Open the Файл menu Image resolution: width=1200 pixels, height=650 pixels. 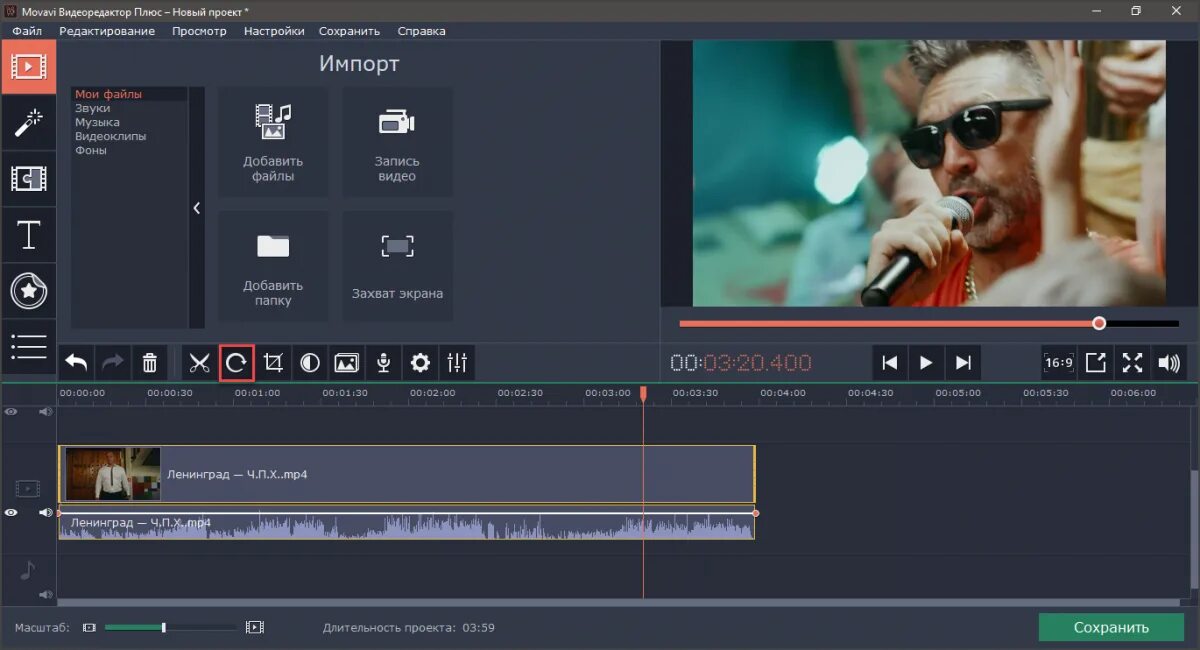click(x=27, y=31)
